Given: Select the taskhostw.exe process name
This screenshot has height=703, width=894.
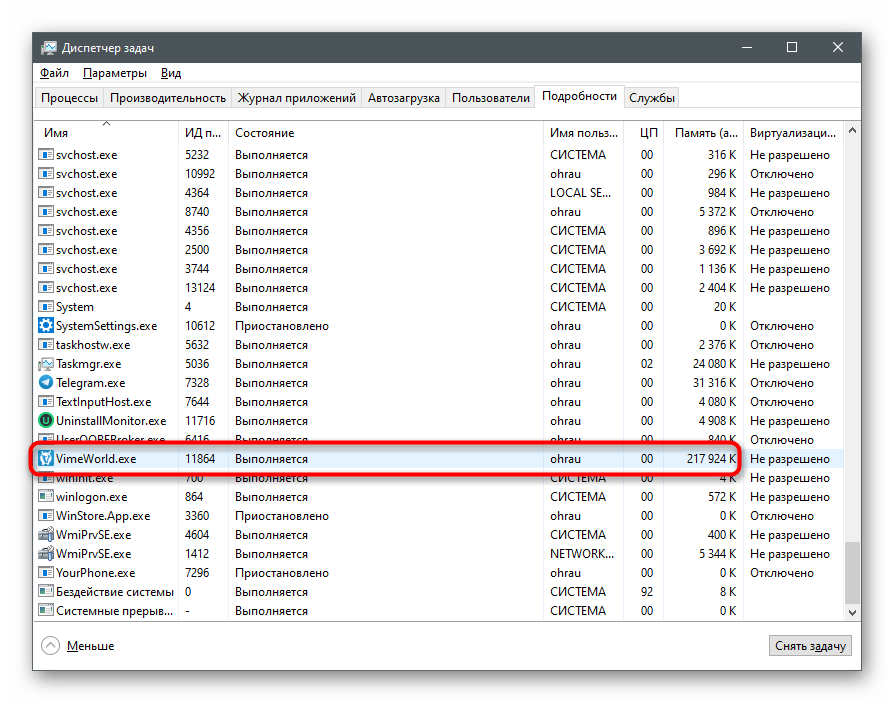Looking at the screenshot, I should (x=93, y=344).
